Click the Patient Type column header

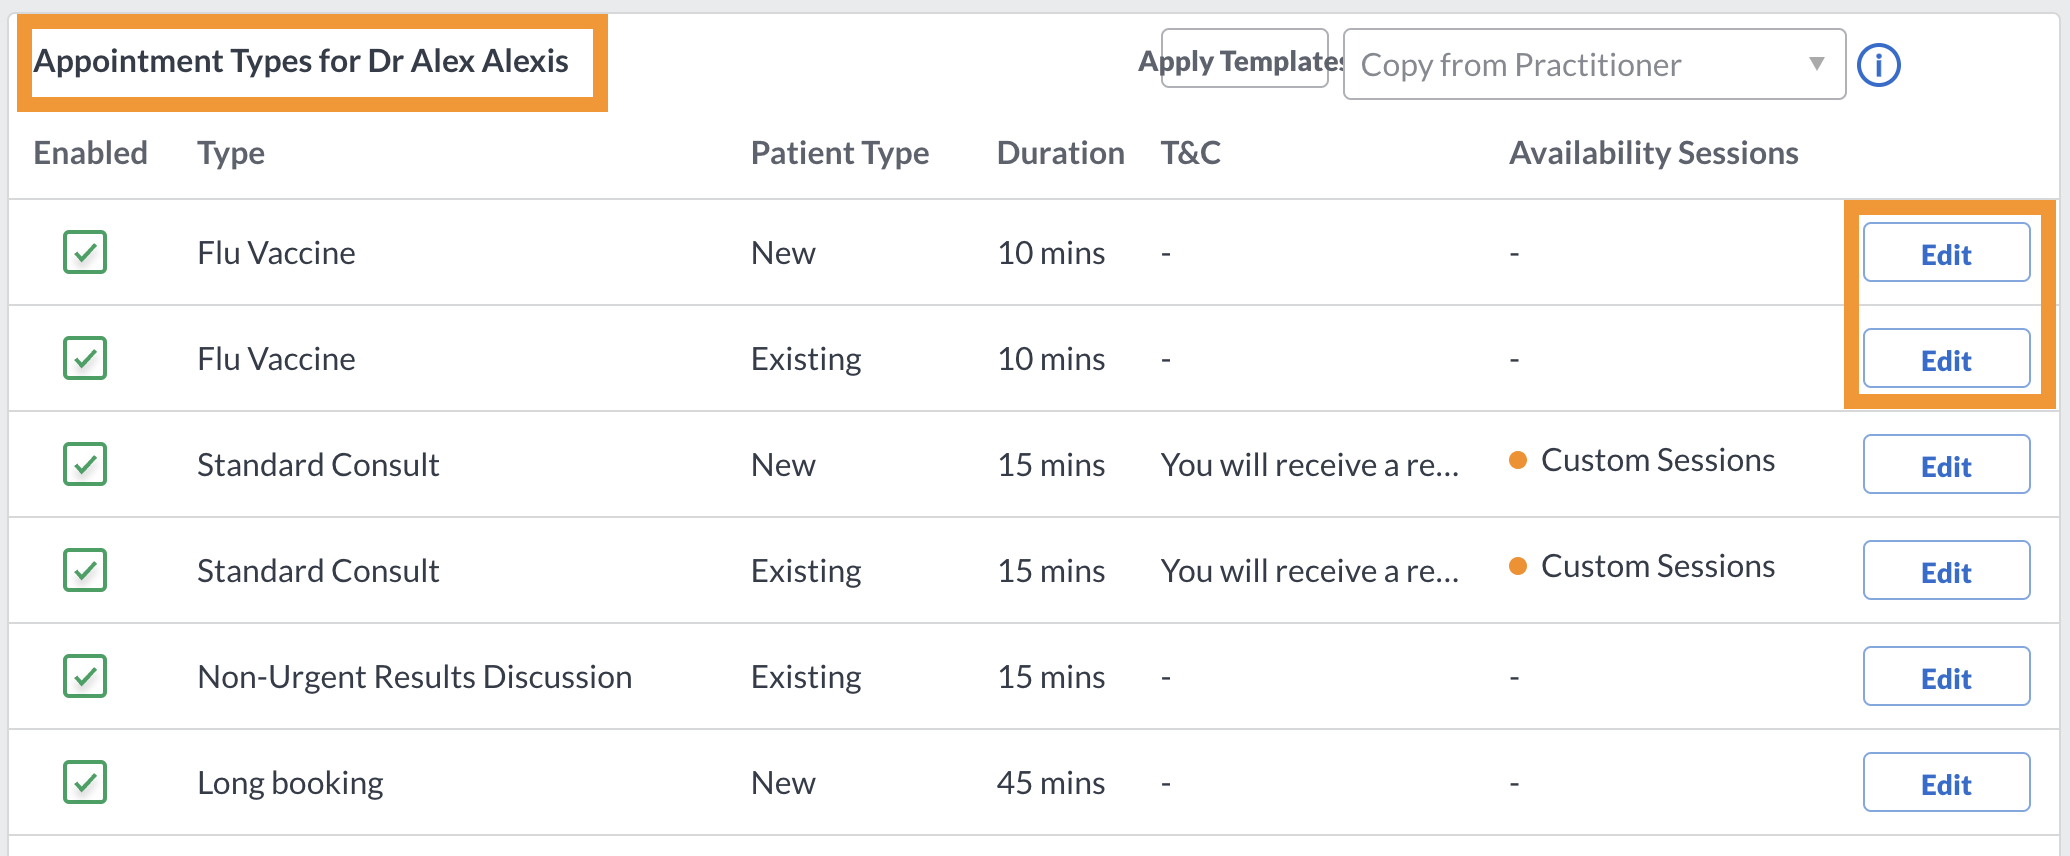point(839,153)
